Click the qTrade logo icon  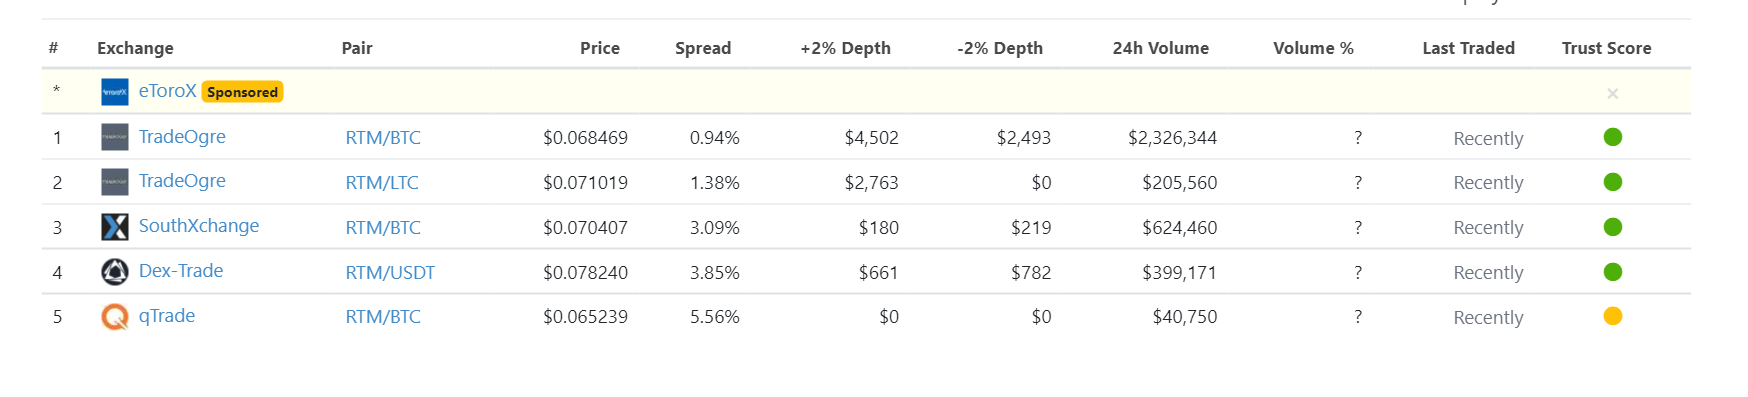point(115,317)
